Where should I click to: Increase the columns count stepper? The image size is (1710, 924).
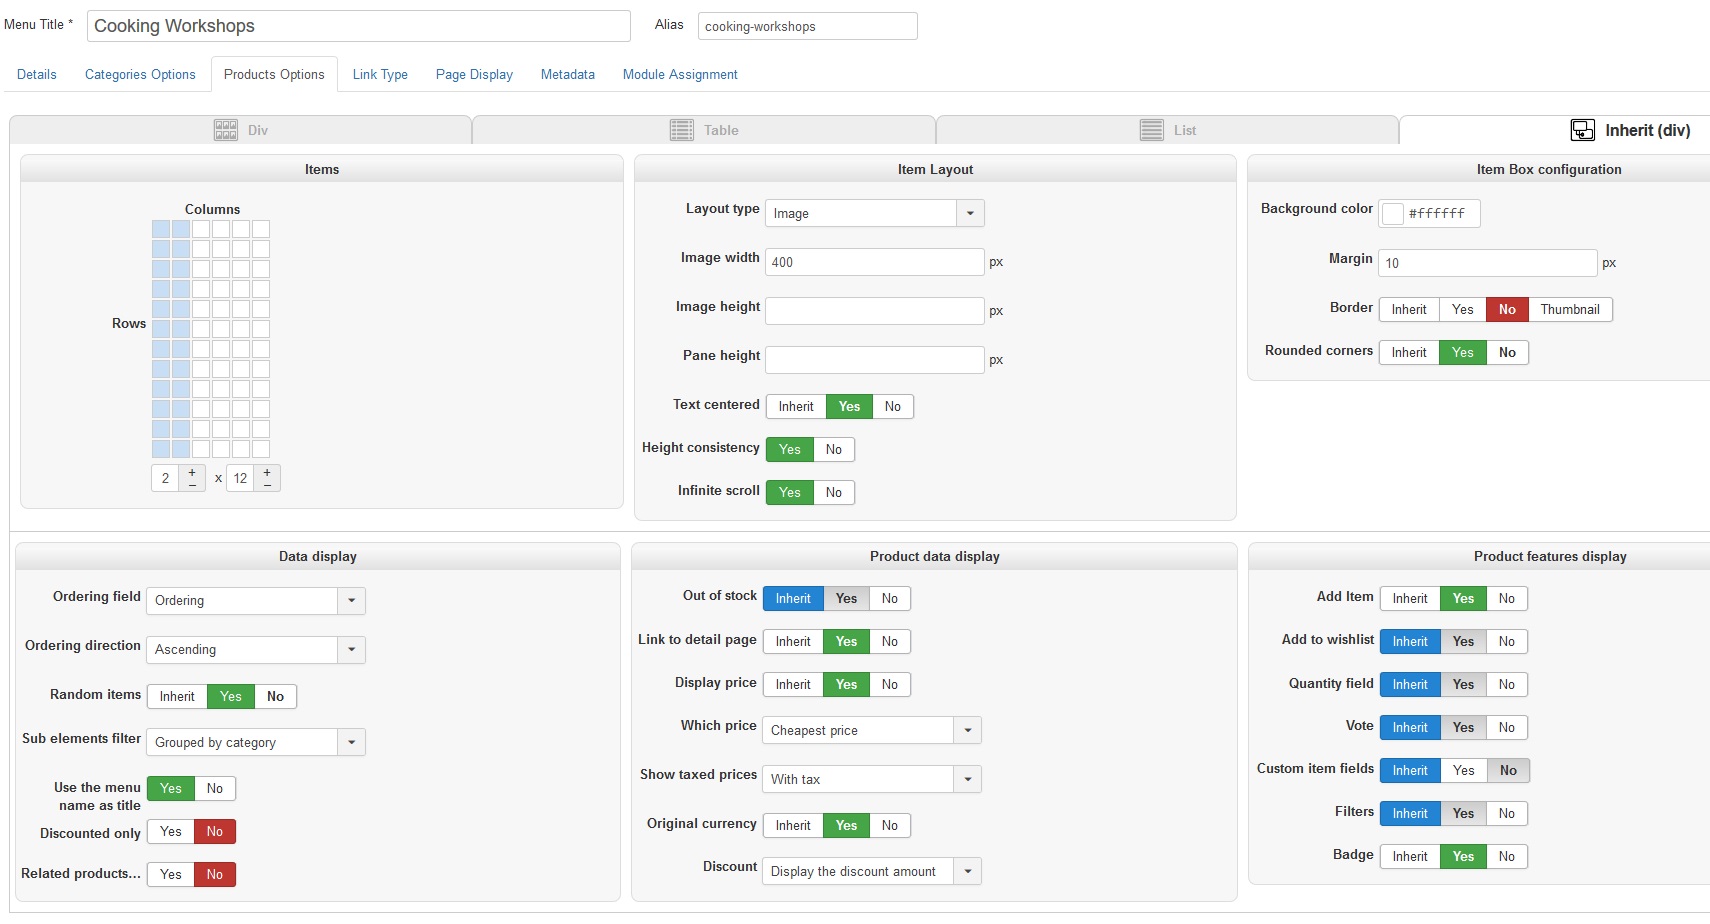click(192, 472)
